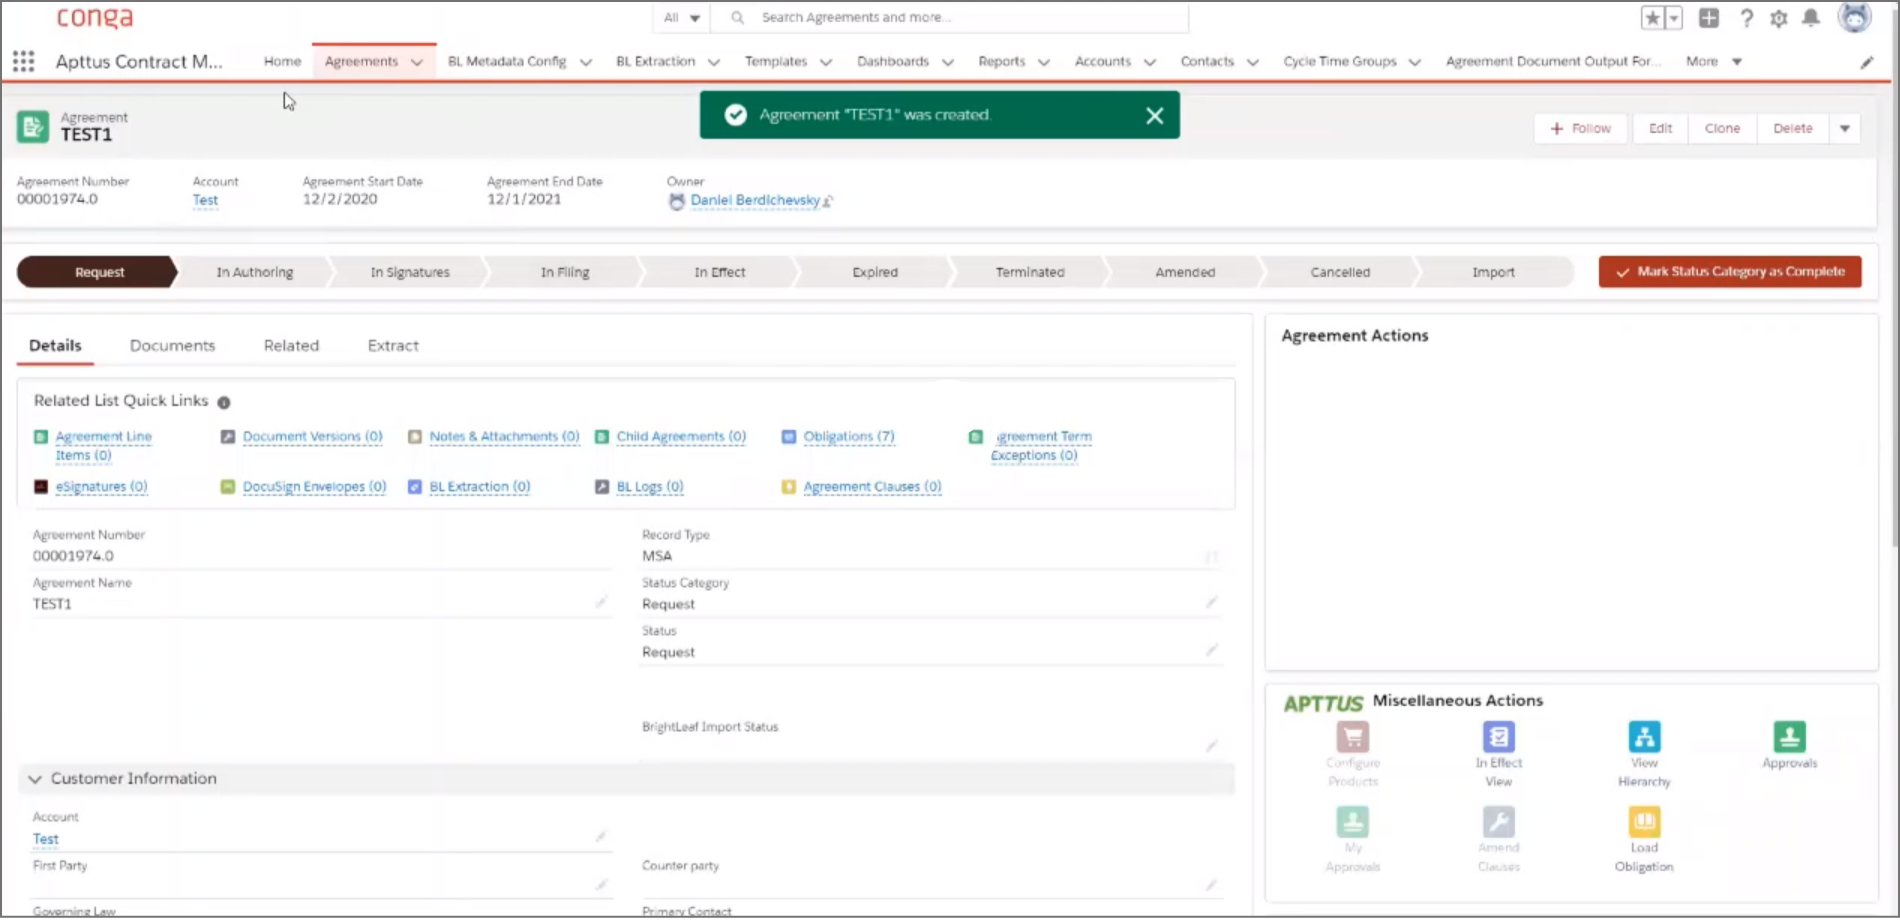Collapse the Customer Information section
Screen dimensions: 1900x921
pyautogui.click(x=35, y=779)
